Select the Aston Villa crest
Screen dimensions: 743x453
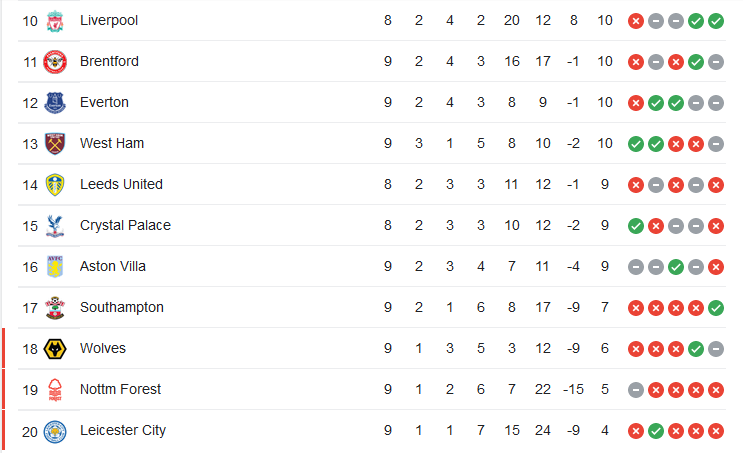click(55, 266)
